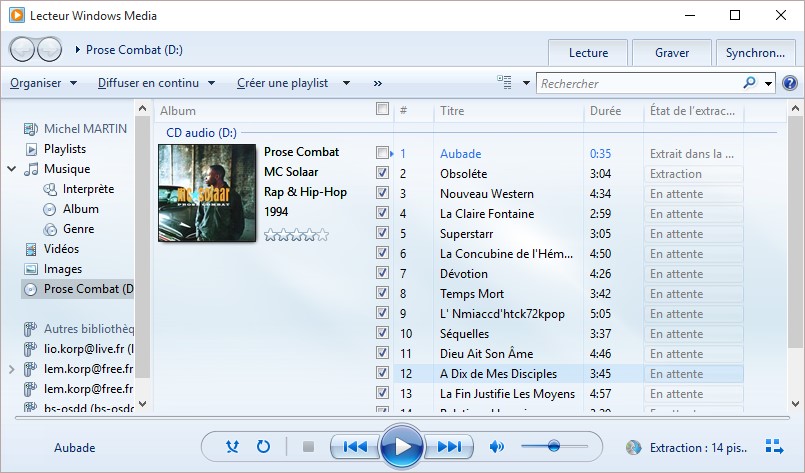Click Prose Combat (D:) breadcrumb link
The image size is (805, 473).
tap(134, 50)
